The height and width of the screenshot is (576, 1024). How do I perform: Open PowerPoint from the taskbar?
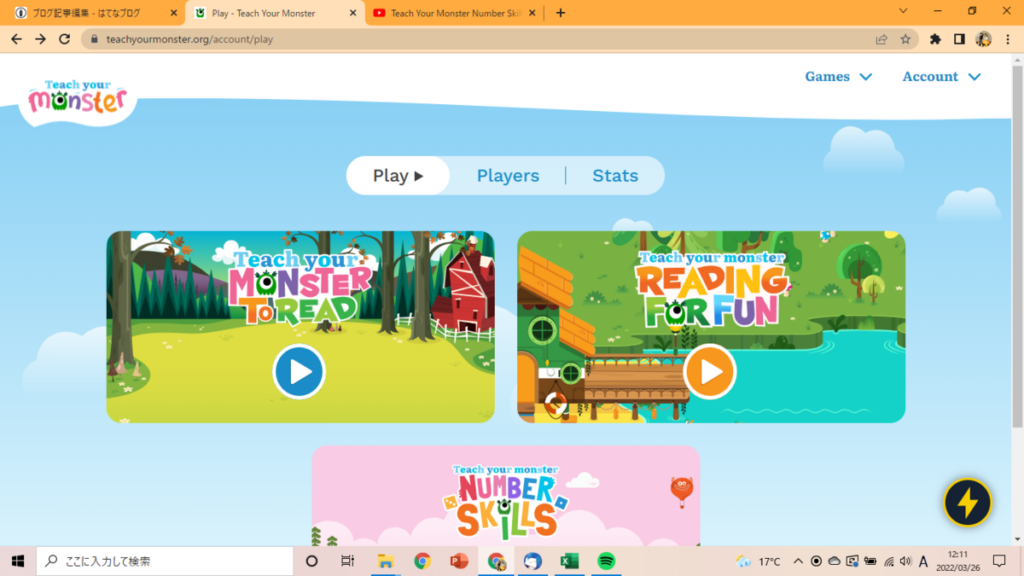pyautogui.click(x=459, y=561)
